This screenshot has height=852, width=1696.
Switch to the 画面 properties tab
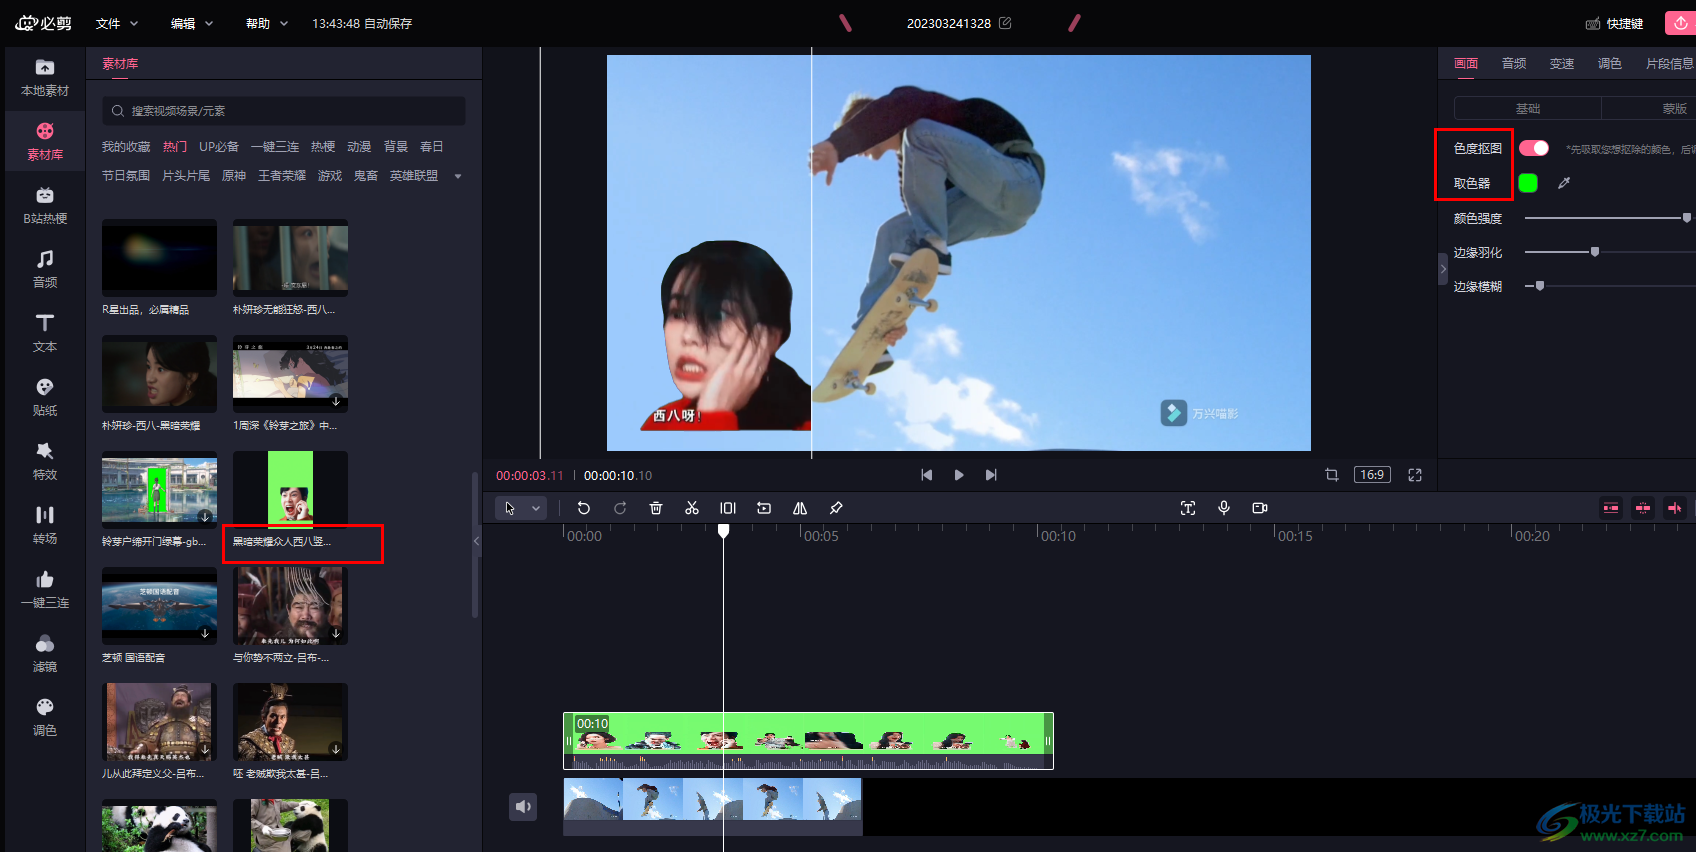[1466, 63]
